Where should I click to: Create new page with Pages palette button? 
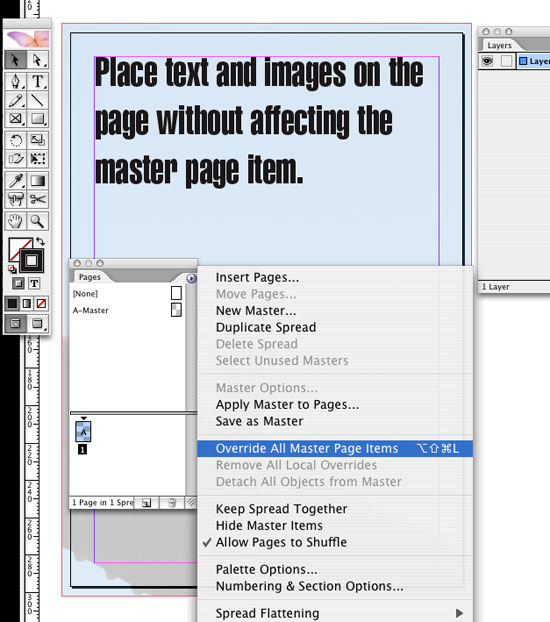(146, 503)
